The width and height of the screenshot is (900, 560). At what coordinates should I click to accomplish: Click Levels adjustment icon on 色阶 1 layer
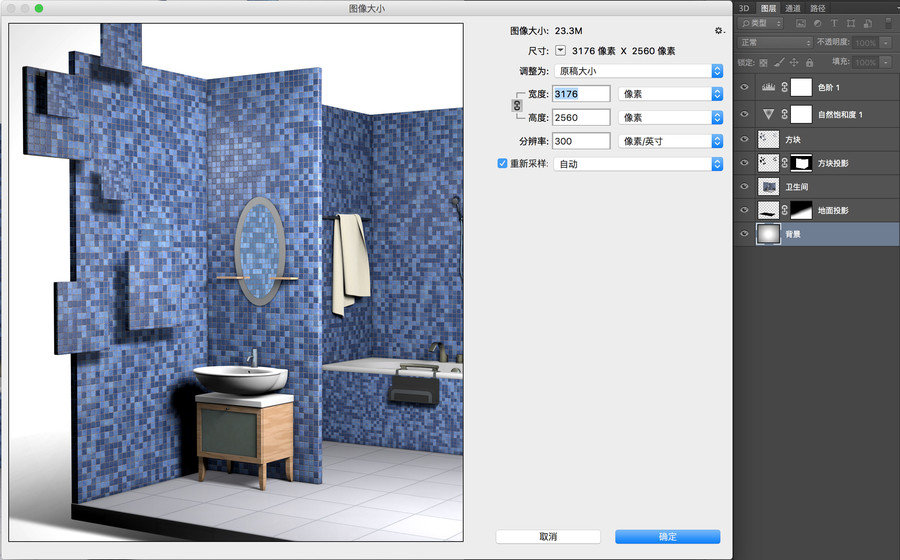[769, 87]
